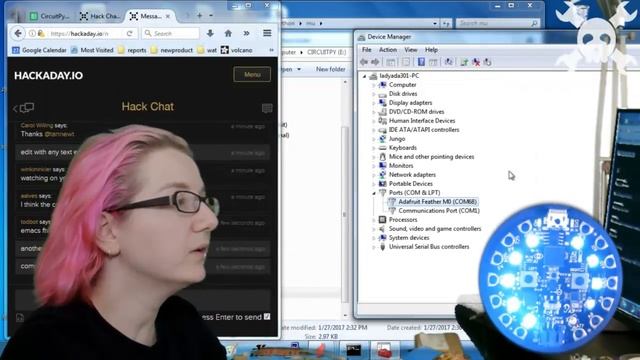Expand DVD/CD-ROM drives category
The width and height of the screenshot is (640, 360).
click(373, 112)
